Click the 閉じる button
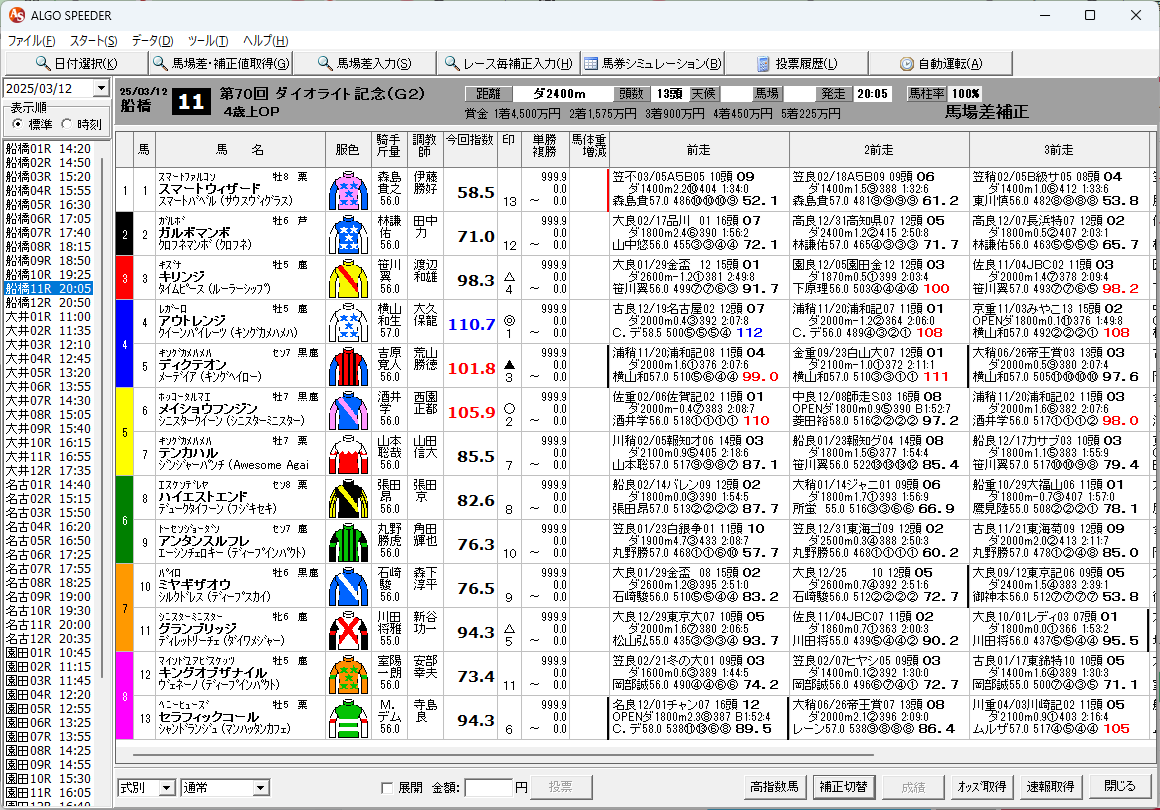The image size is (1160, 810). [x=1119, y=786]
